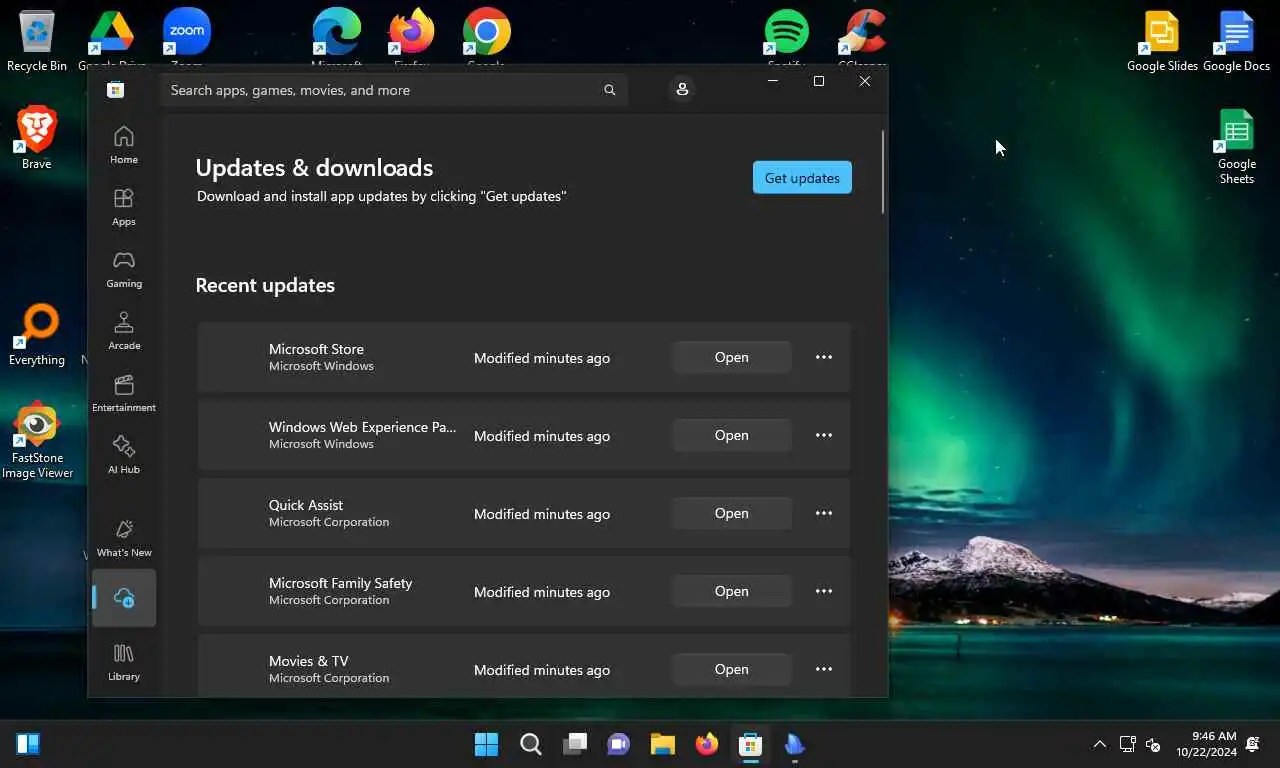Open the user account profile icon

682,89
